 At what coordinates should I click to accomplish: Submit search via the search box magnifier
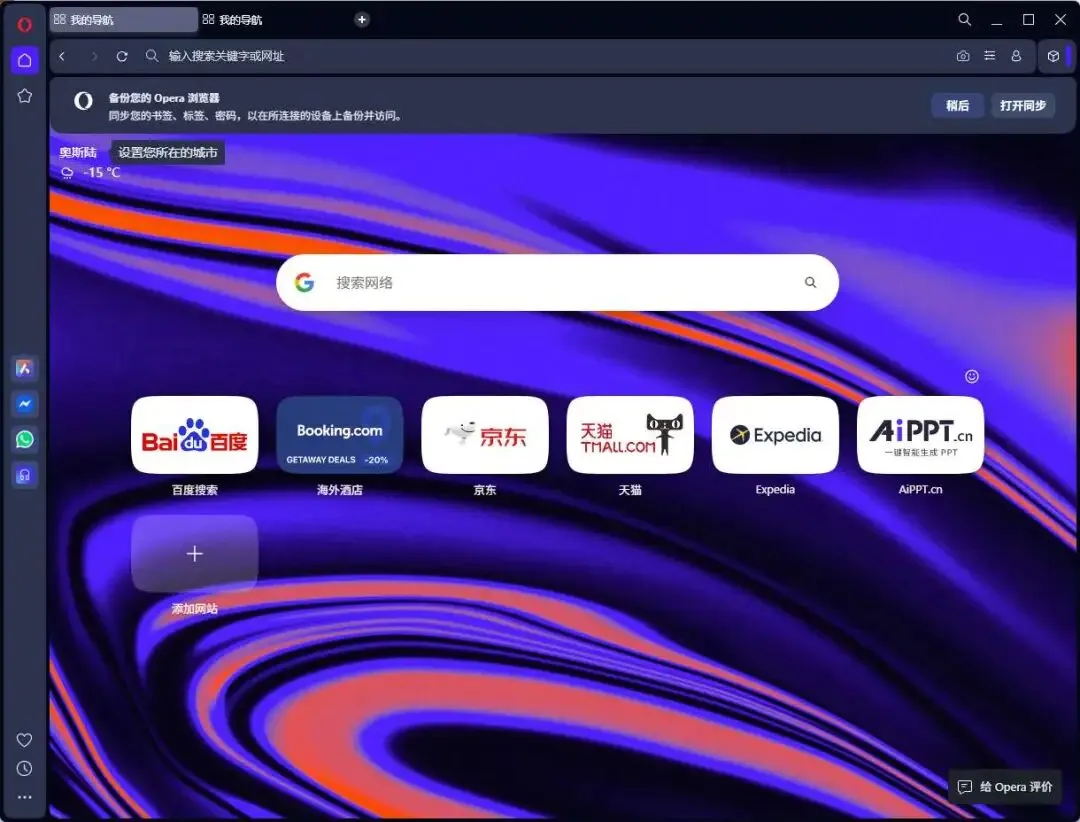tap(811, 282)
